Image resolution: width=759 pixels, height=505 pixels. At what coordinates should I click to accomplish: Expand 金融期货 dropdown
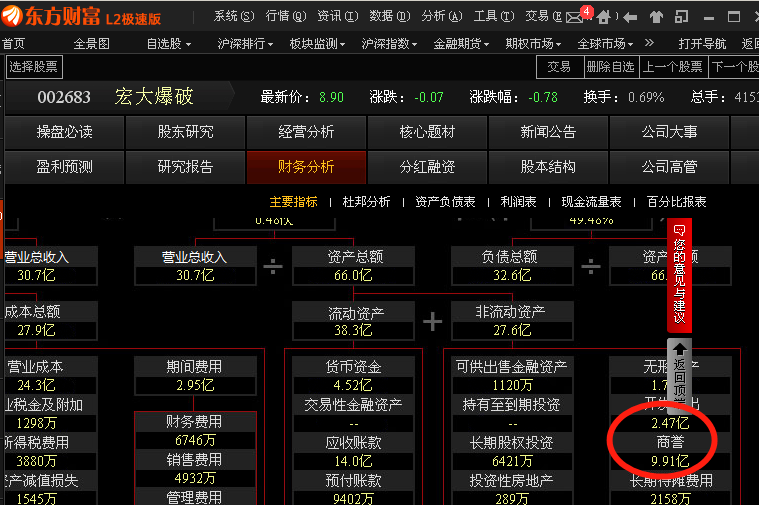click(x=461, y=44)
